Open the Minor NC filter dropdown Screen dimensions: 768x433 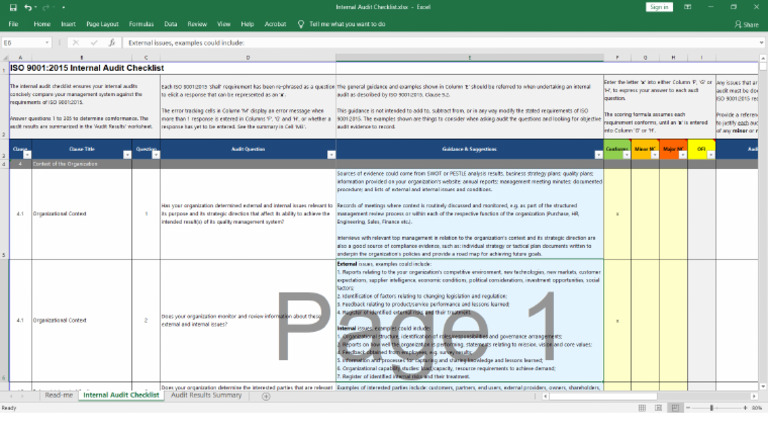(x=654, y=155)
